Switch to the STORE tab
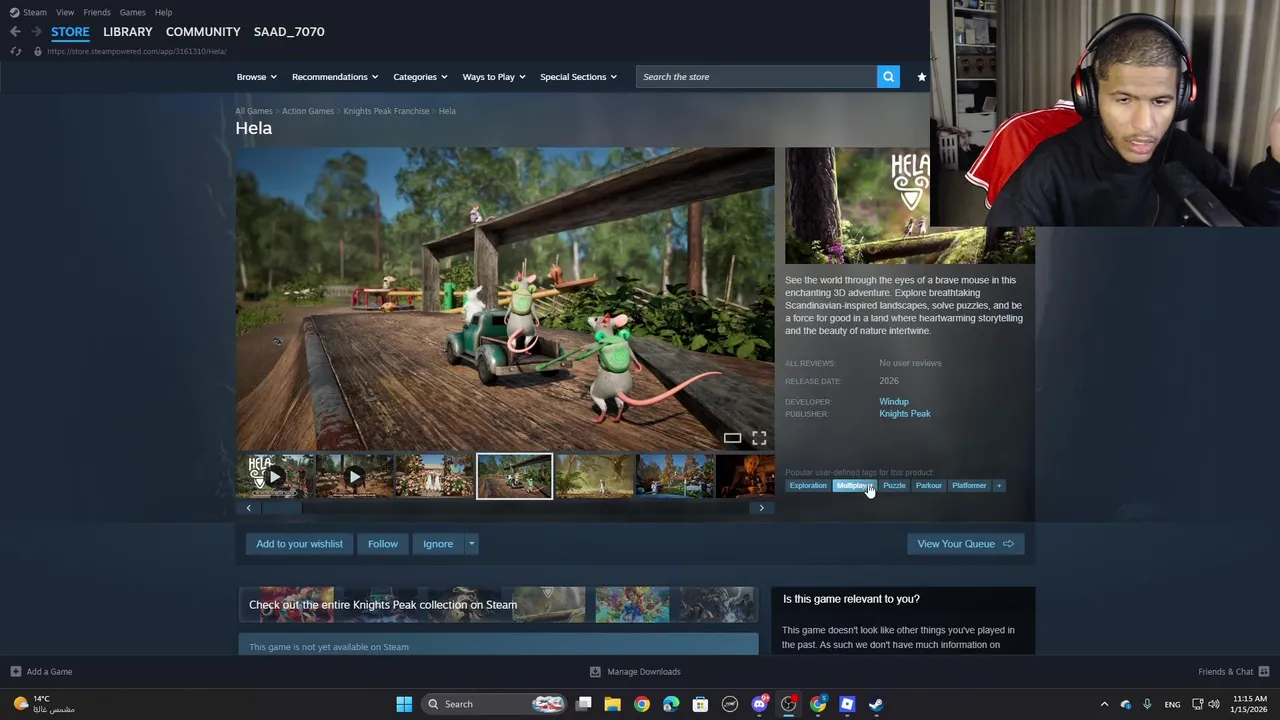This screenshot has height=720, width=1280. (x=70, y=32)
